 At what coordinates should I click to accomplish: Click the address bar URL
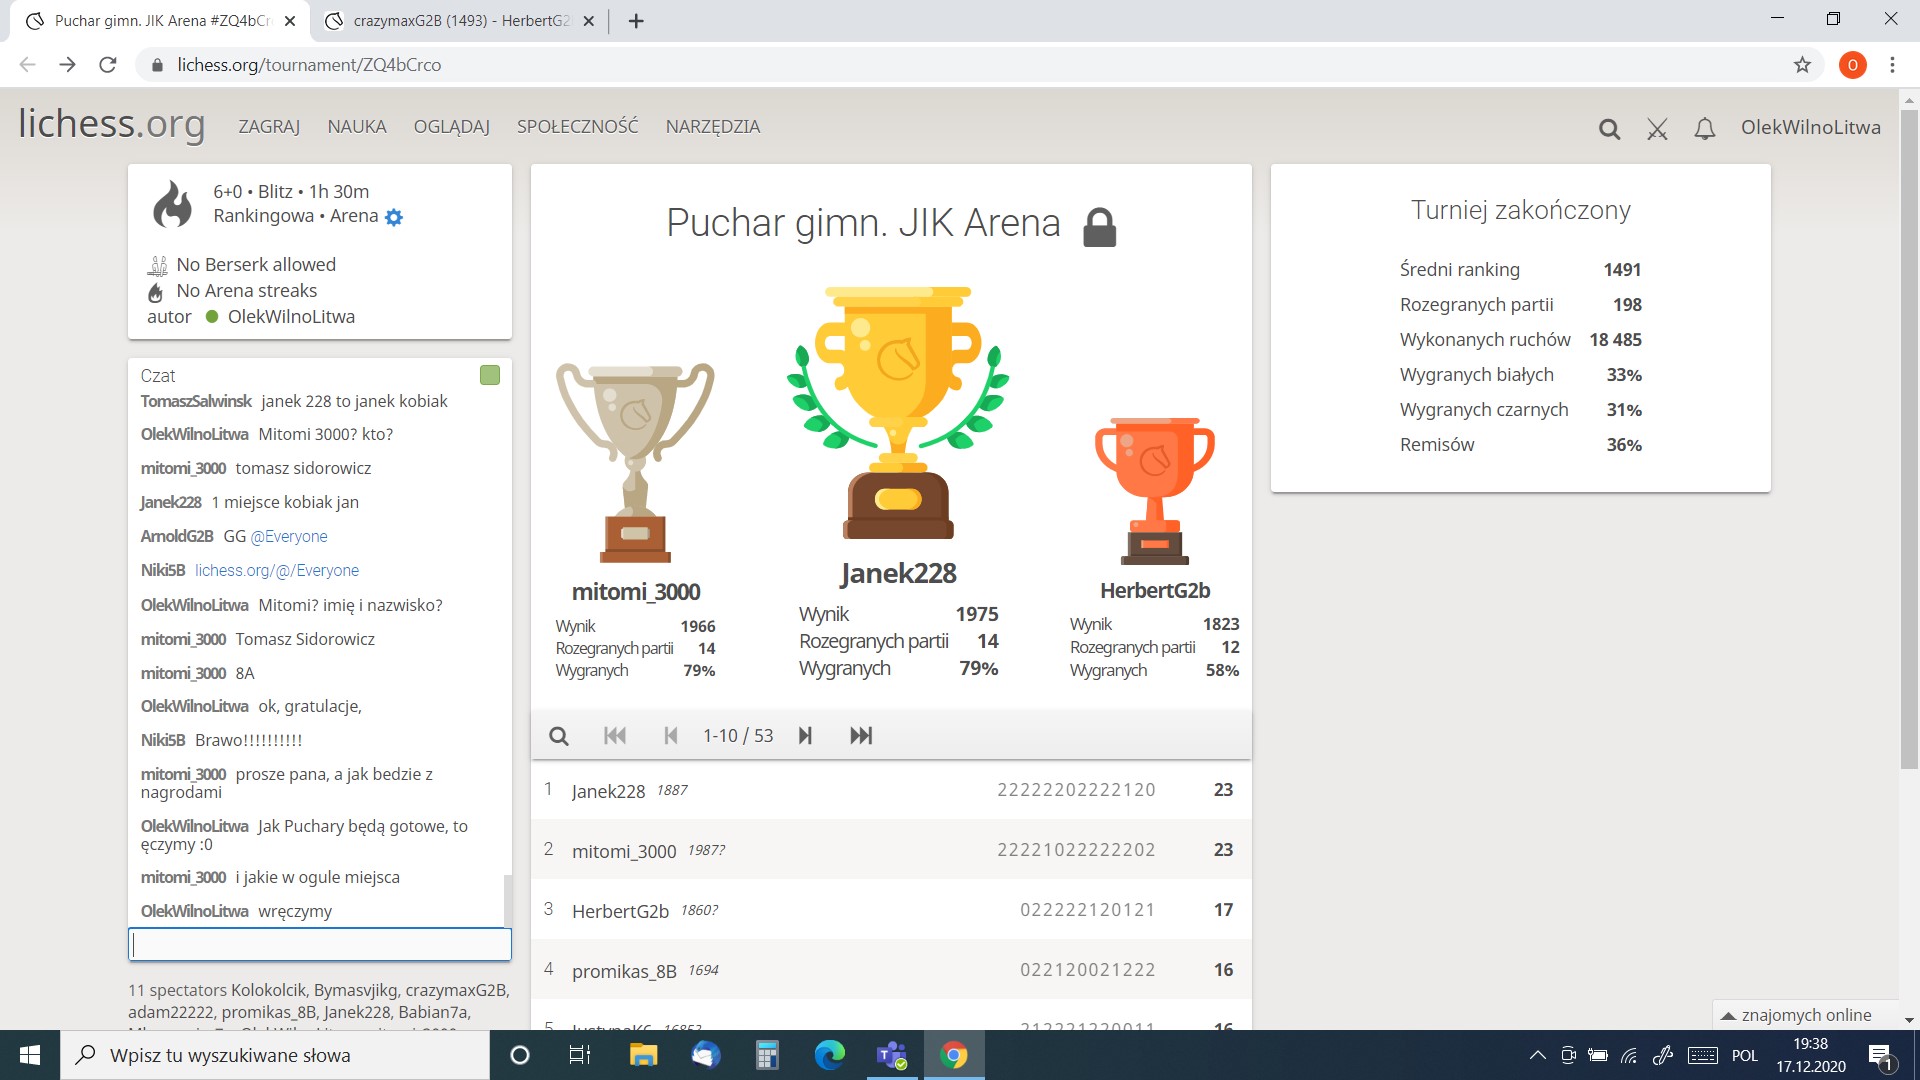click(x=309, y=65)
